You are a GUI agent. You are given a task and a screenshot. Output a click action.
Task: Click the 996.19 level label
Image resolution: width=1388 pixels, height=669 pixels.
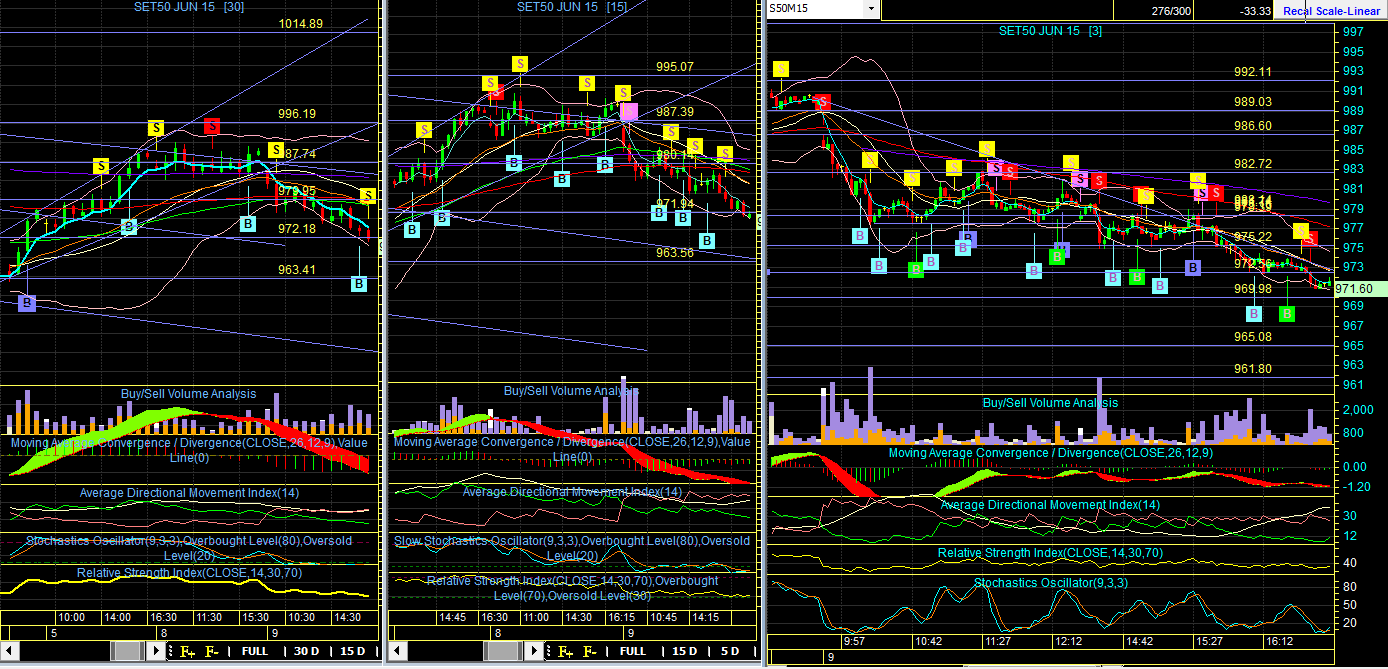(x=297, y=114)
